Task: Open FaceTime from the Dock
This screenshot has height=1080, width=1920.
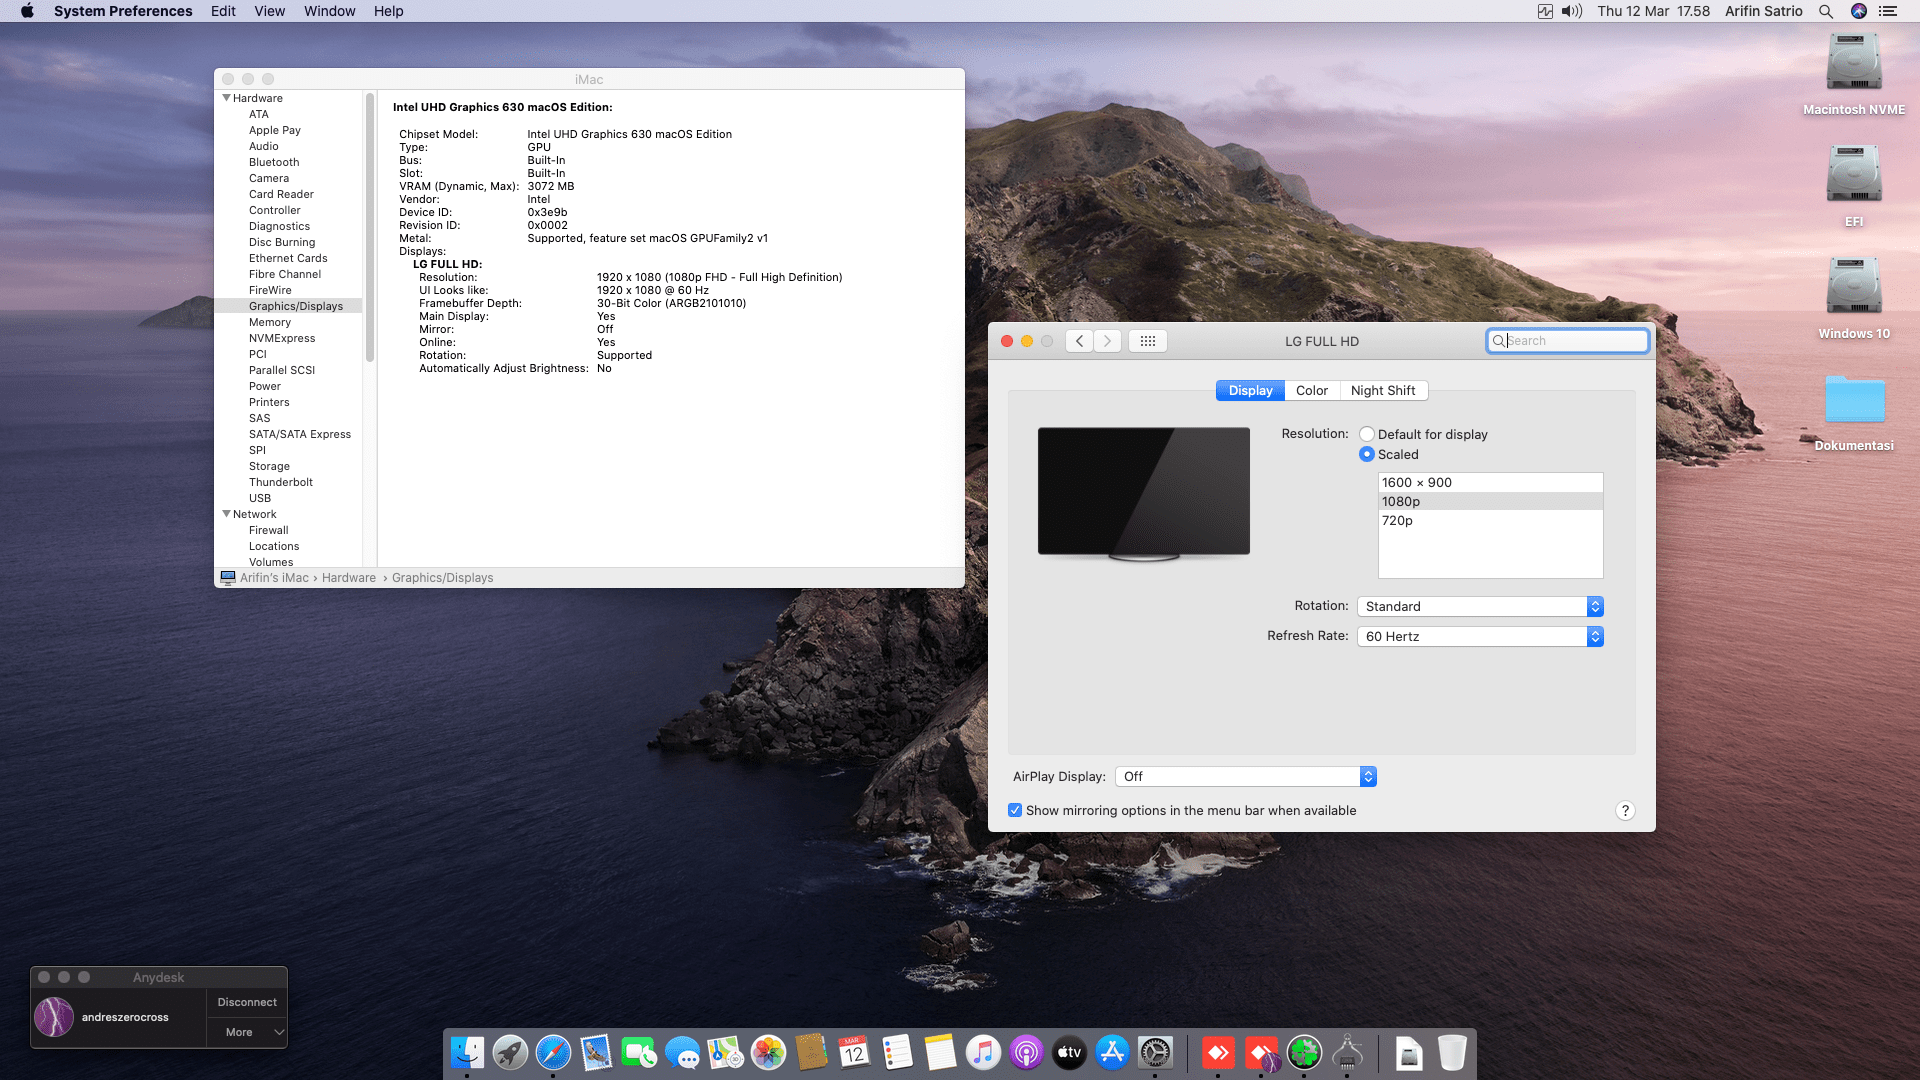Action: coord(639,1053)
